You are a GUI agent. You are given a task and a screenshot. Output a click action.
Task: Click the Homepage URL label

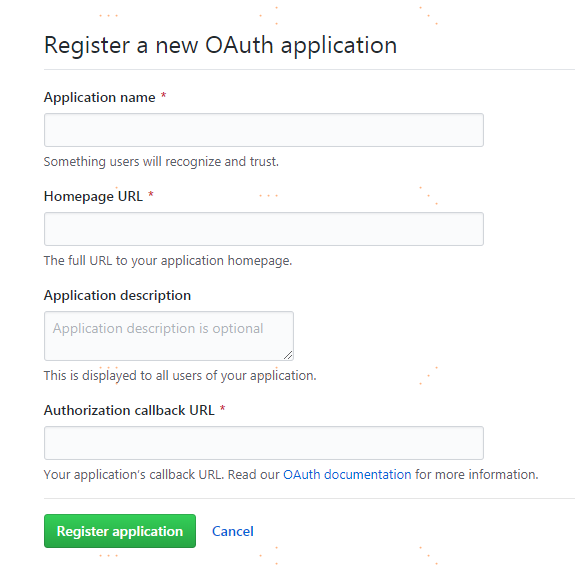click(93, 196)
